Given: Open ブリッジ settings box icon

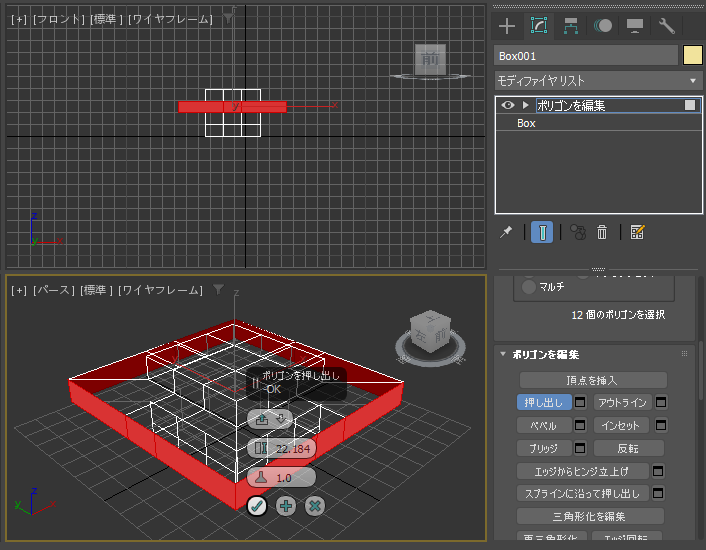Looking at the screenshot, I should 580,448.
